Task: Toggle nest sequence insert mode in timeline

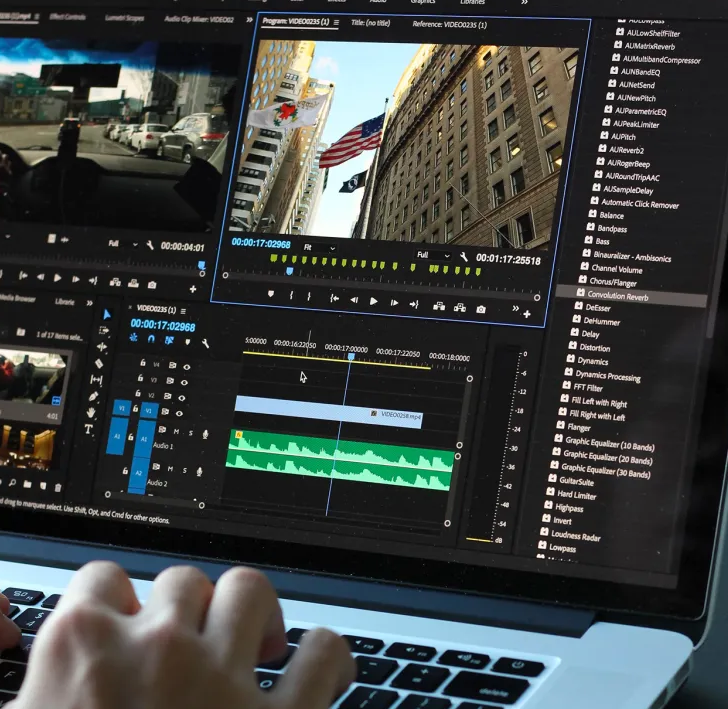Action: [134, 338]
